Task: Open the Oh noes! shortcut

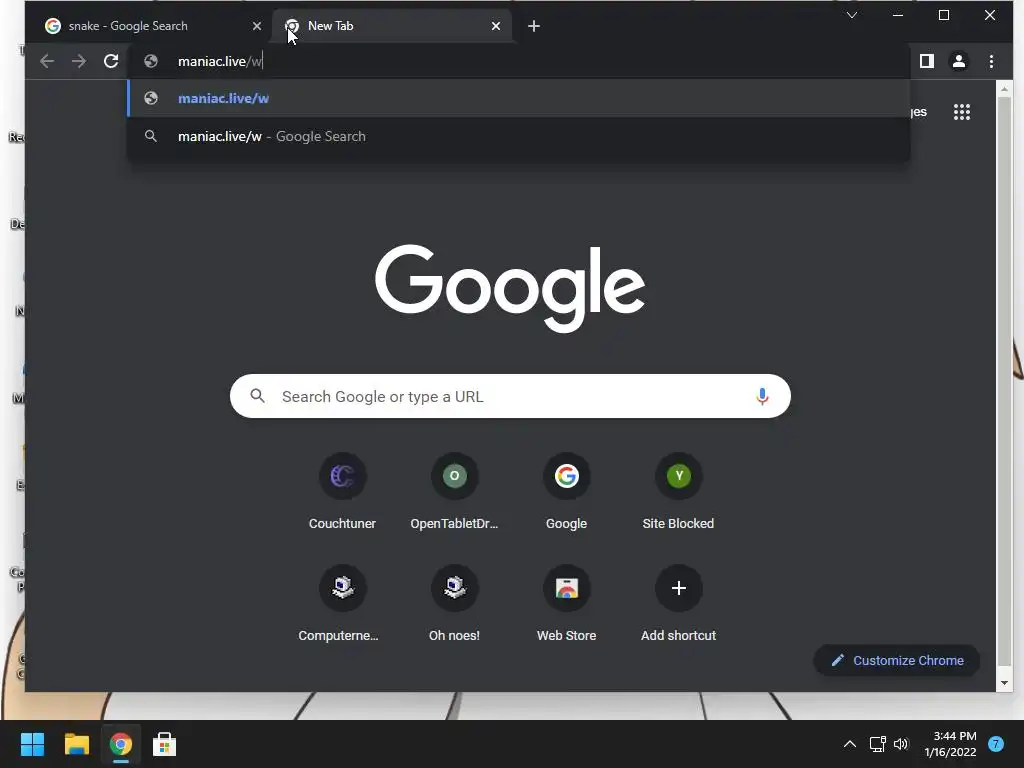Action: 455,603
